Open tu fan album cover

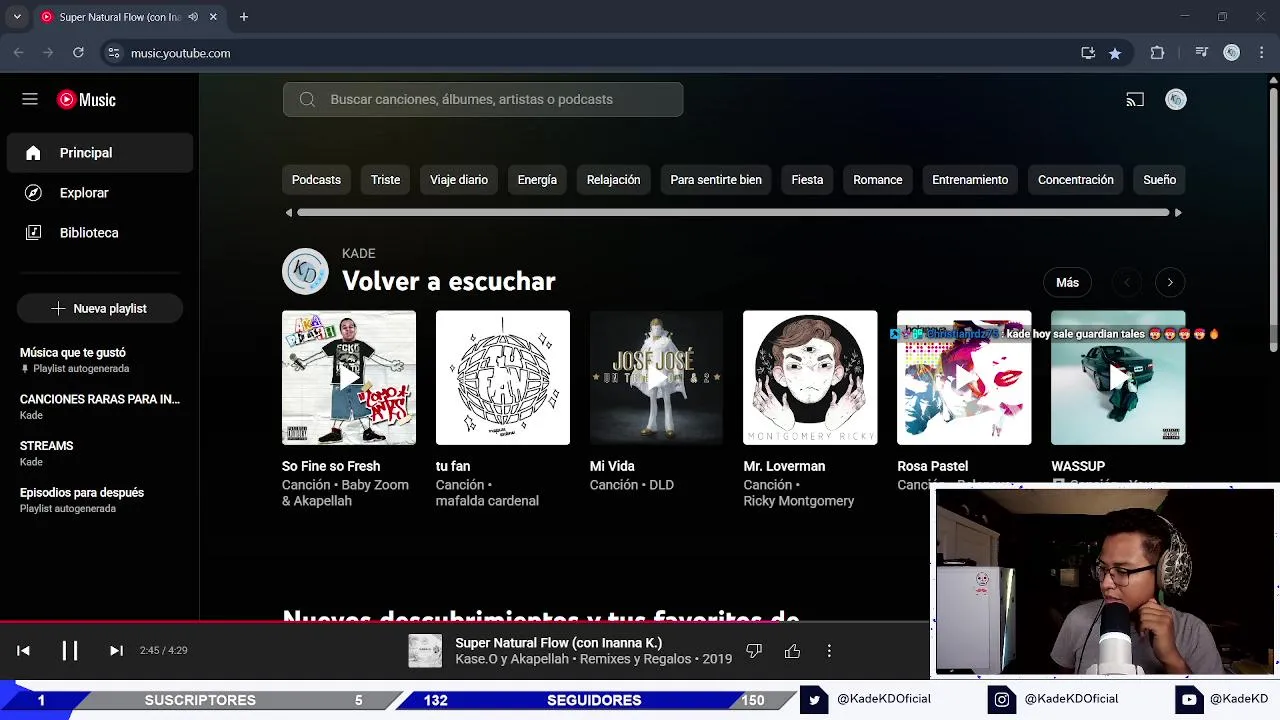(x=503, y=378)
